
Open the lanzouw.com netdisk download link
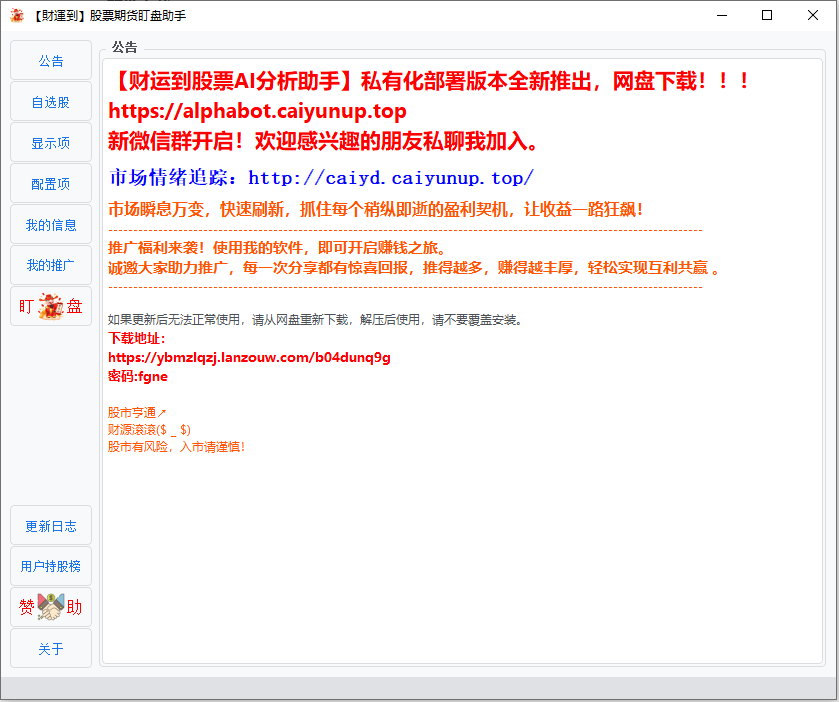pos(247,357)
